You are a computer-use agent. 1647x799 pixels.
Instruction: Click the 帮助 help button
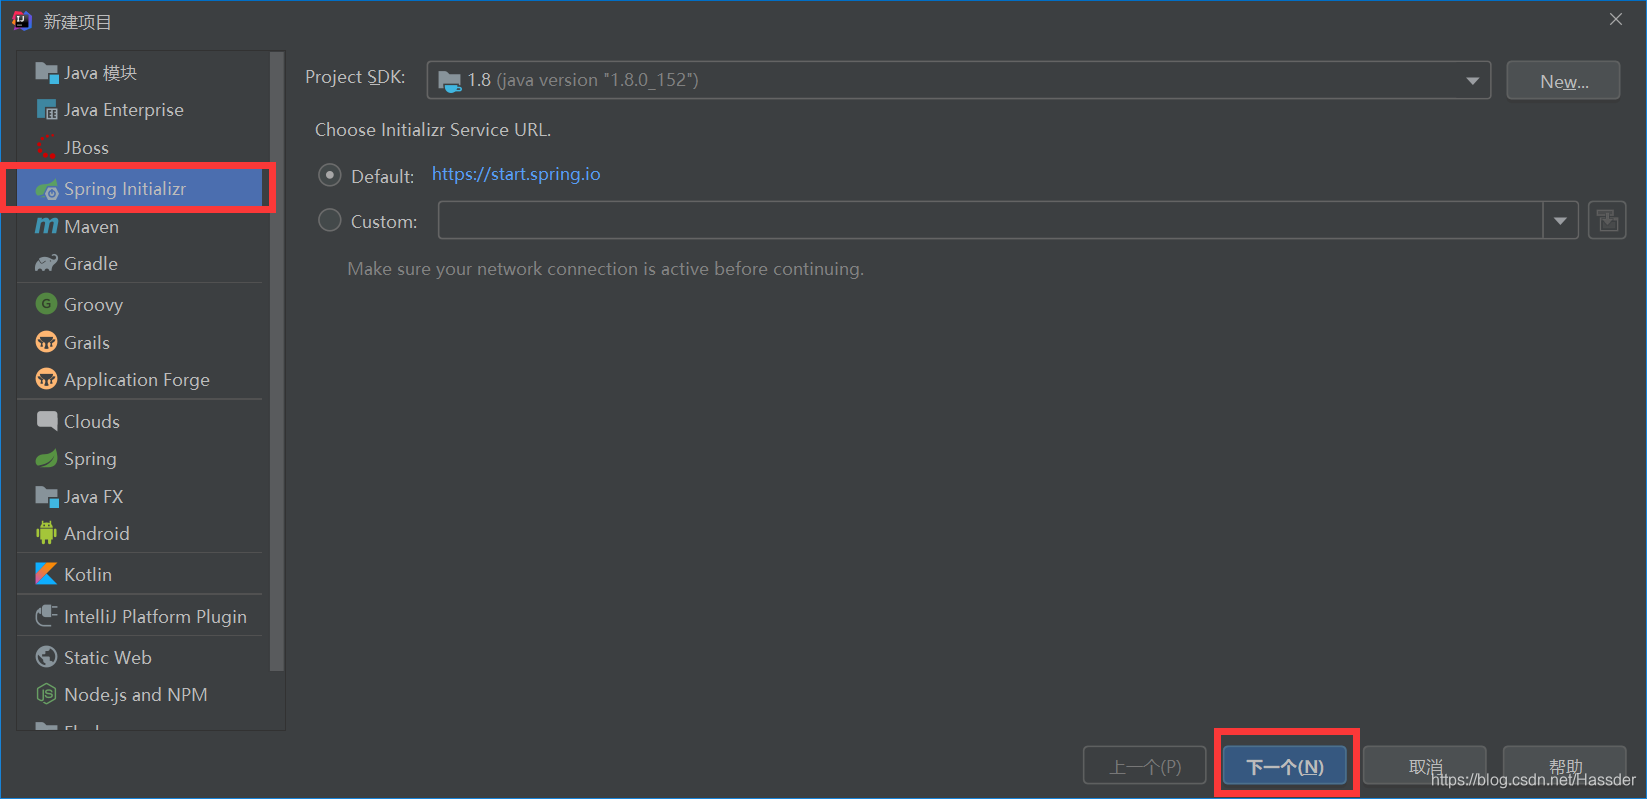point(1565,766)
